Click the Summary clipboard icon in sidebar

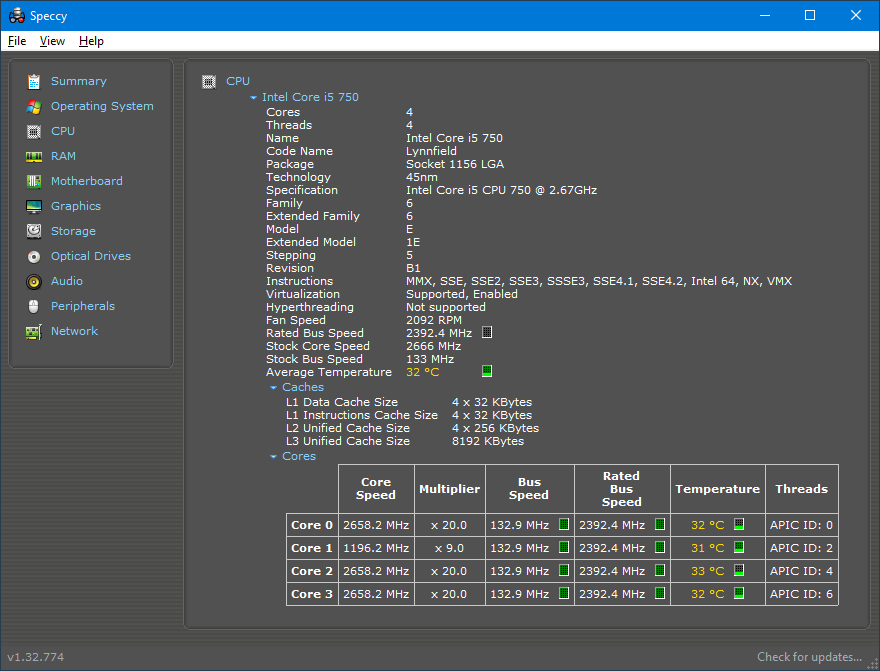point(34,81)
